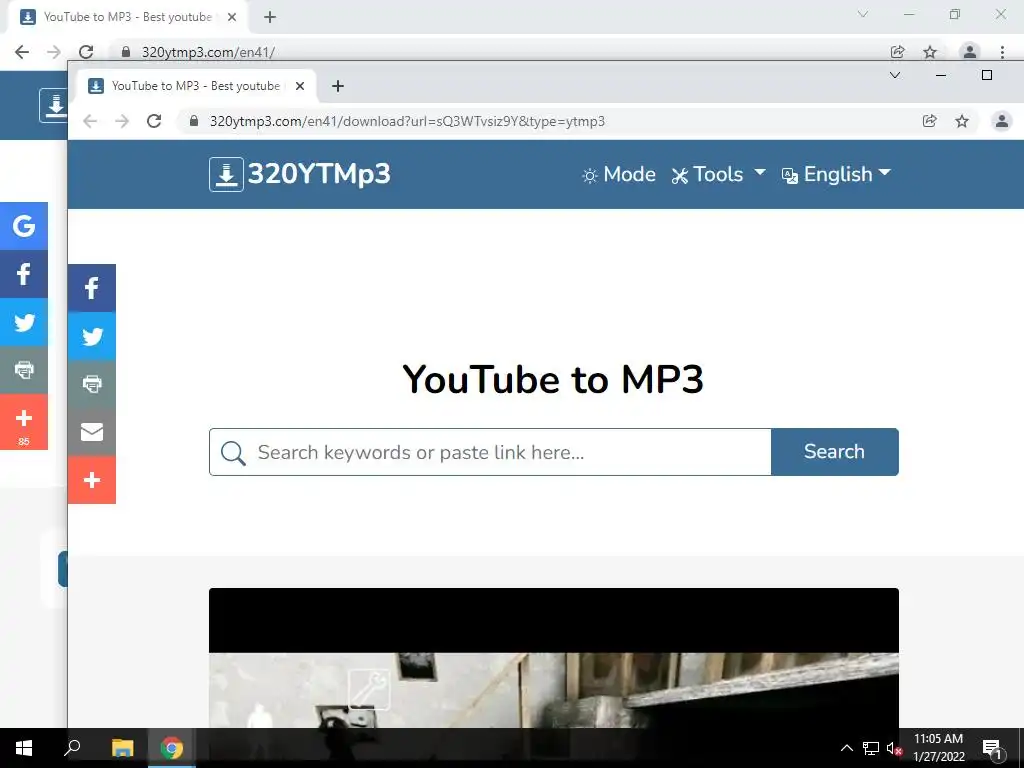This screenshot has height=768, width=1024.
Task: Toggle the Mode light/dark switch
Action: (x=618, y=174)
